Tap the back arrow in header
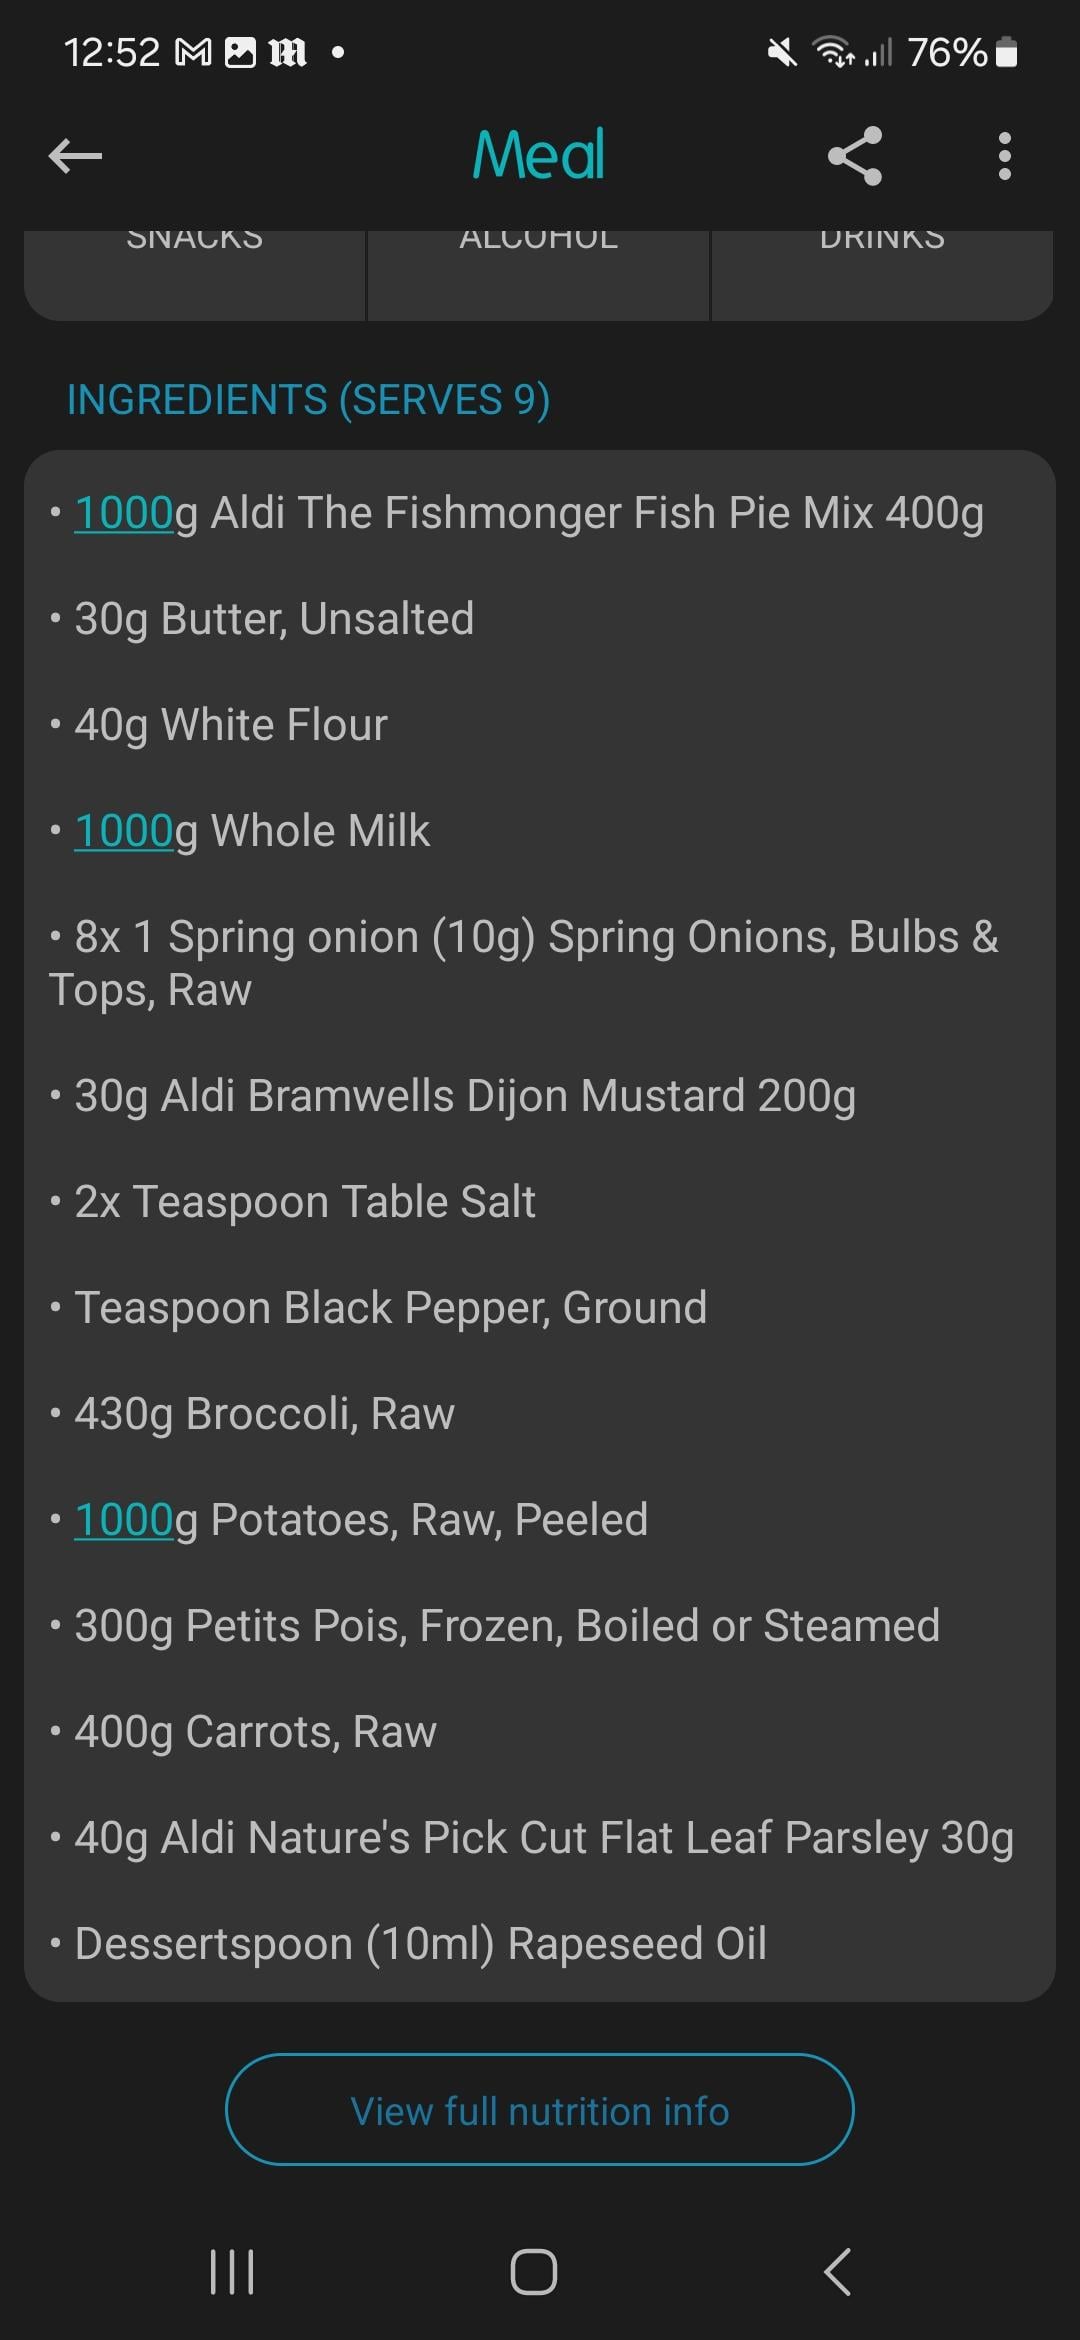The height and width of the screenshot is (2340, 1080). click(75, 156)
